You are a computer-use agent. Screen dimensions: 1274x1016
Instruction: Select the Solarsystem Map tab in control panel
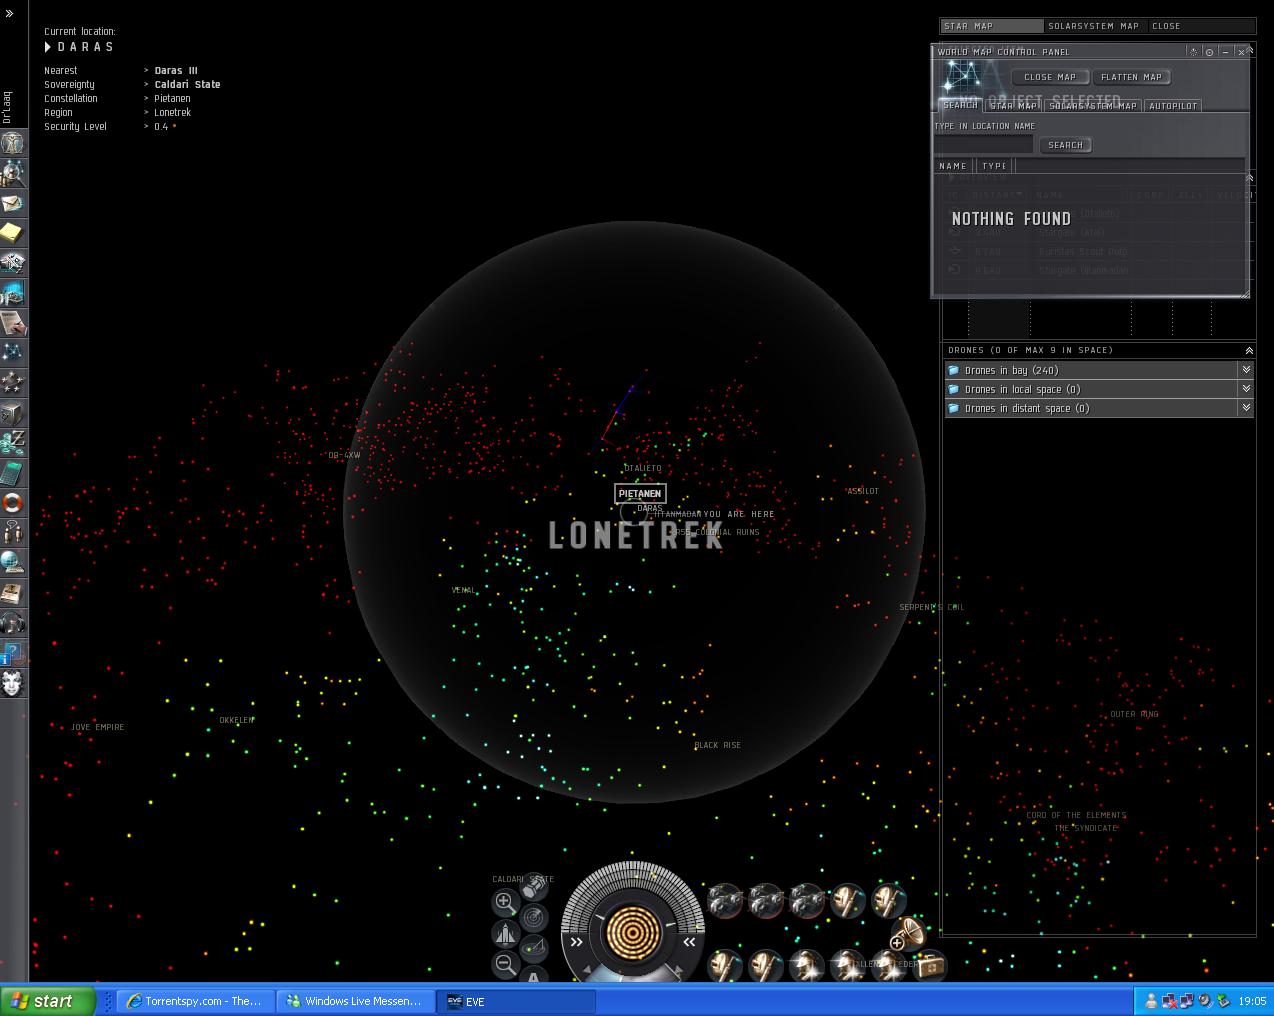[1093, 106]
